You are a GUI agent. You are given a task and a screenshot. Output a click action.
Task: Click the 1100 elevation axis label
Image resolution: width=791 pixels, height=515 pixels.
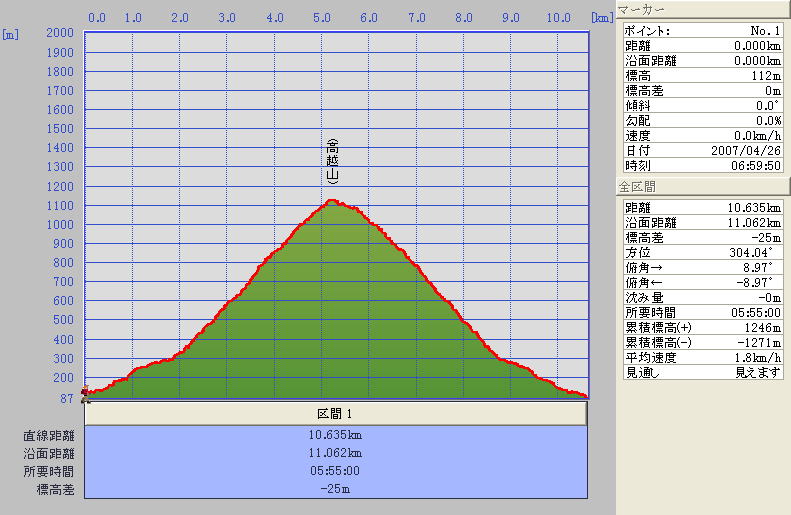[60, 206]
